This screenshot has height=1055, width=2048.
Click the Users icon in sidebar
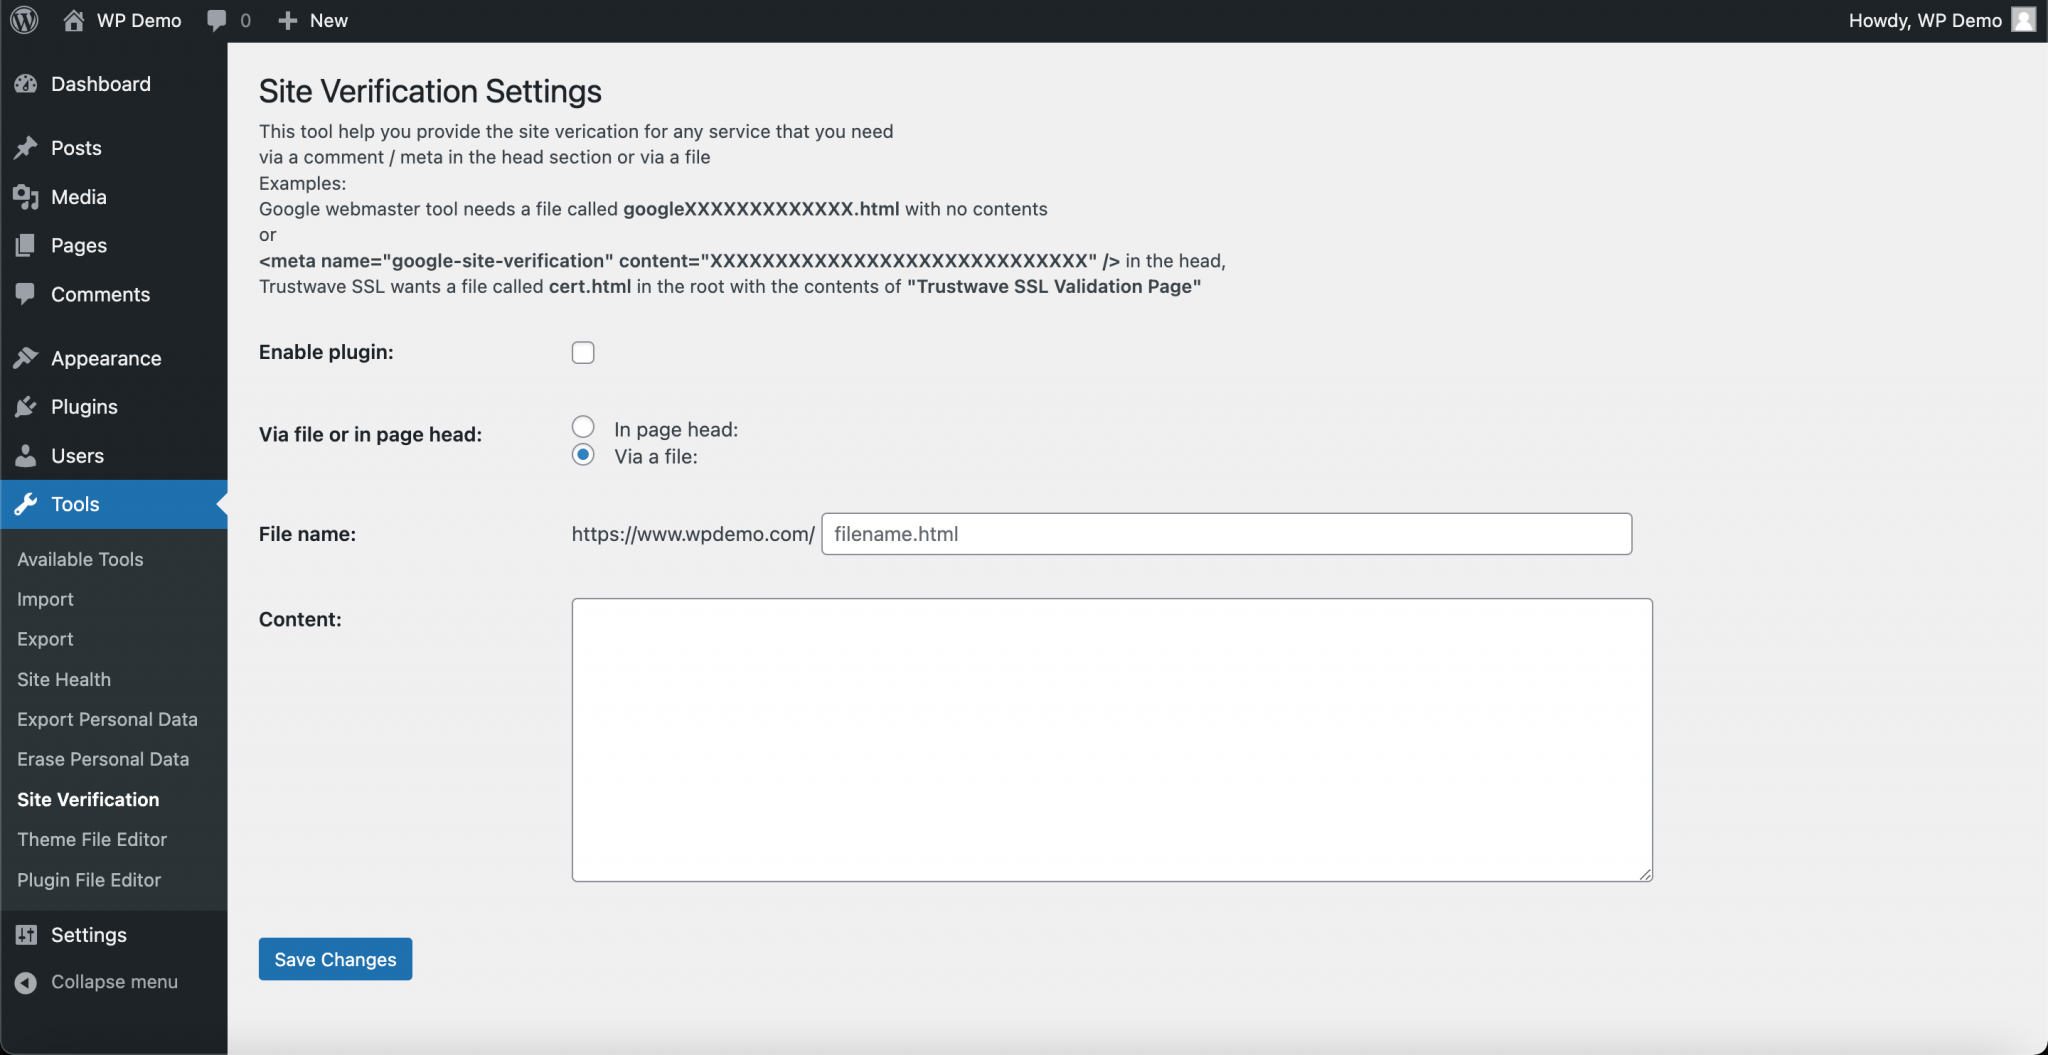(x=25, y=455)
